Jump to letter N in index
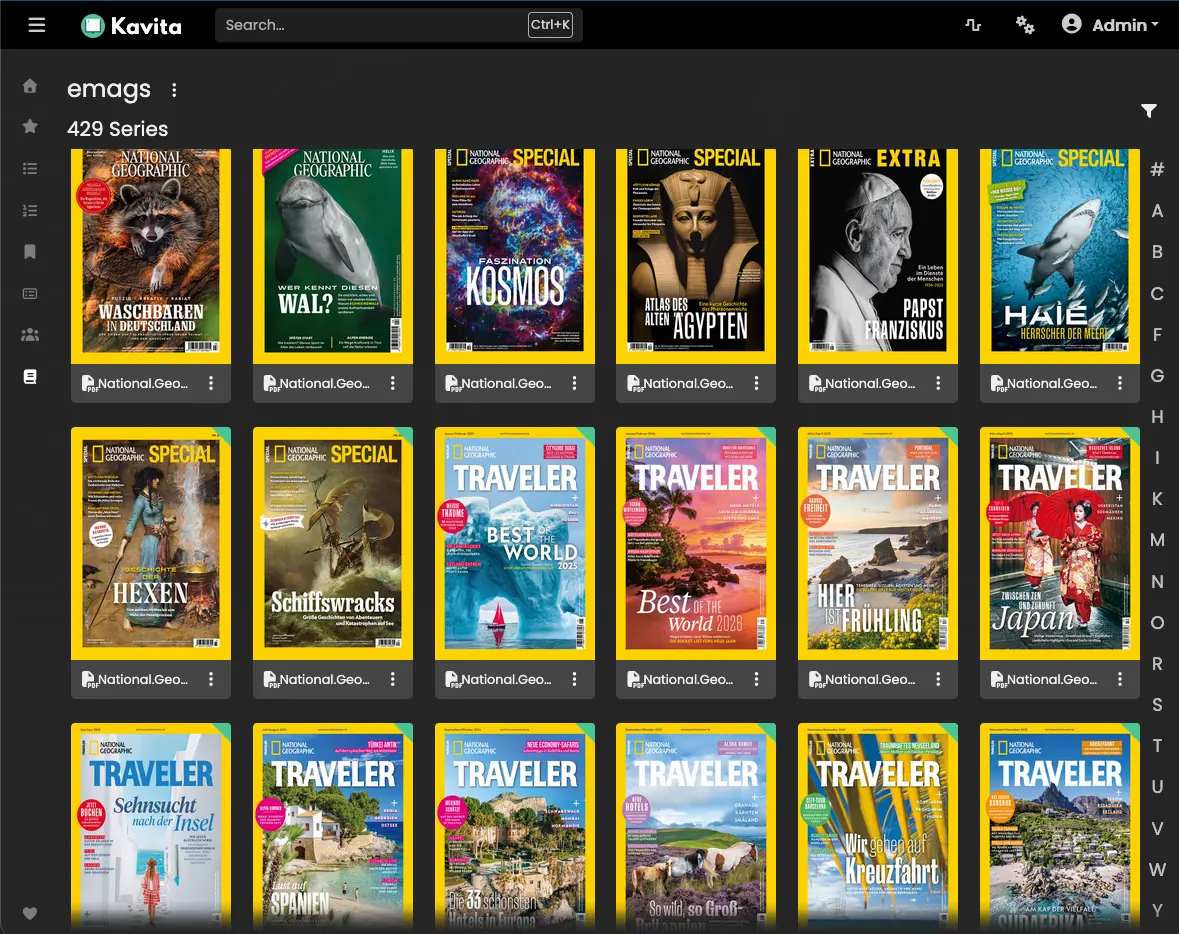The image size is (1179, 934). tap(1157, 581)
